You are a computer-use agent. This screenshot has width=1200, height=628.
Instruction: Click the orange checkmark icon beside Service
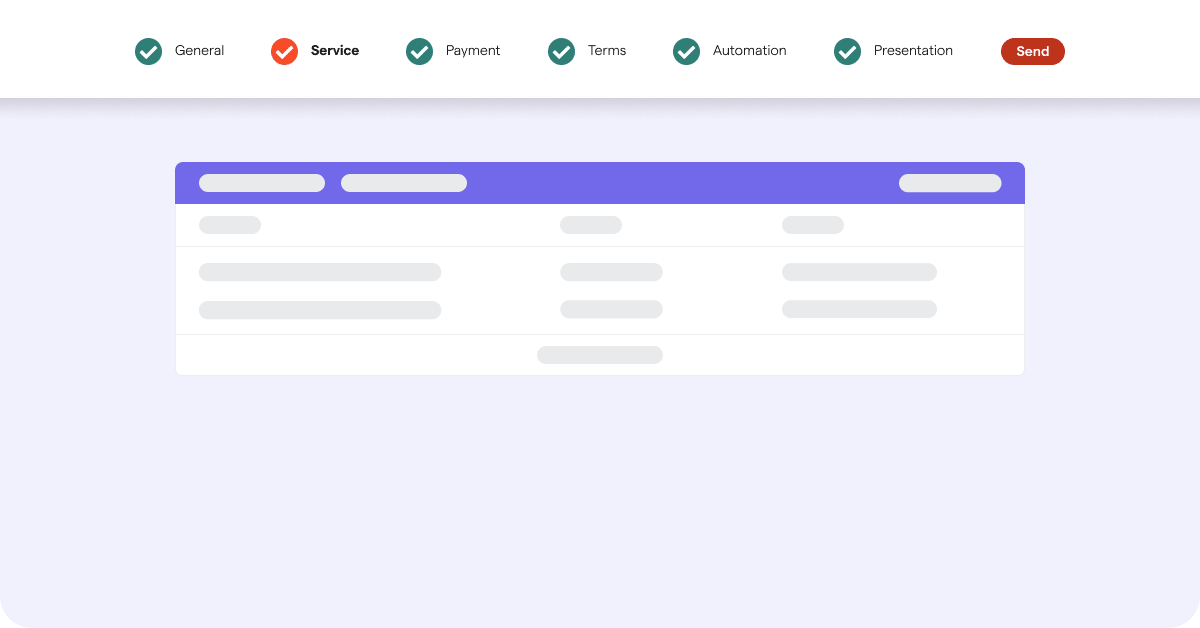pos(284,51)
